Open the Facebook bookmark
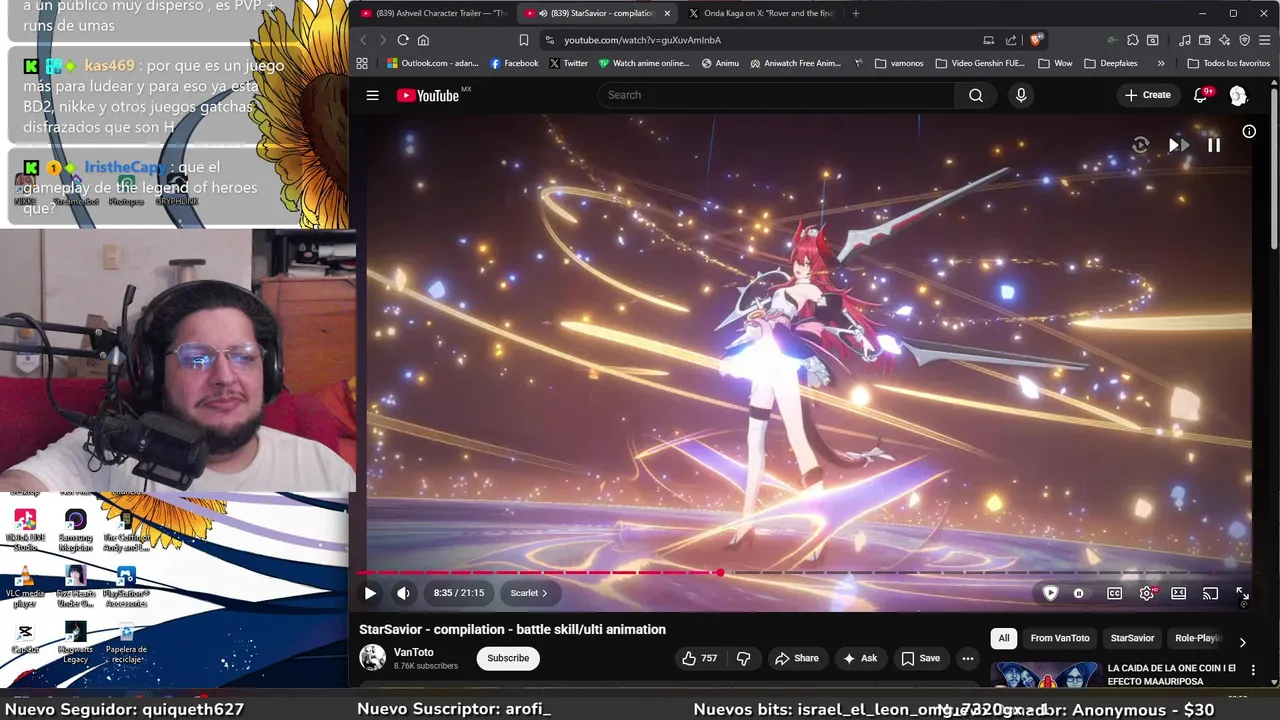The width and height of the screenshot is (1280, 720). pos(514,63)
